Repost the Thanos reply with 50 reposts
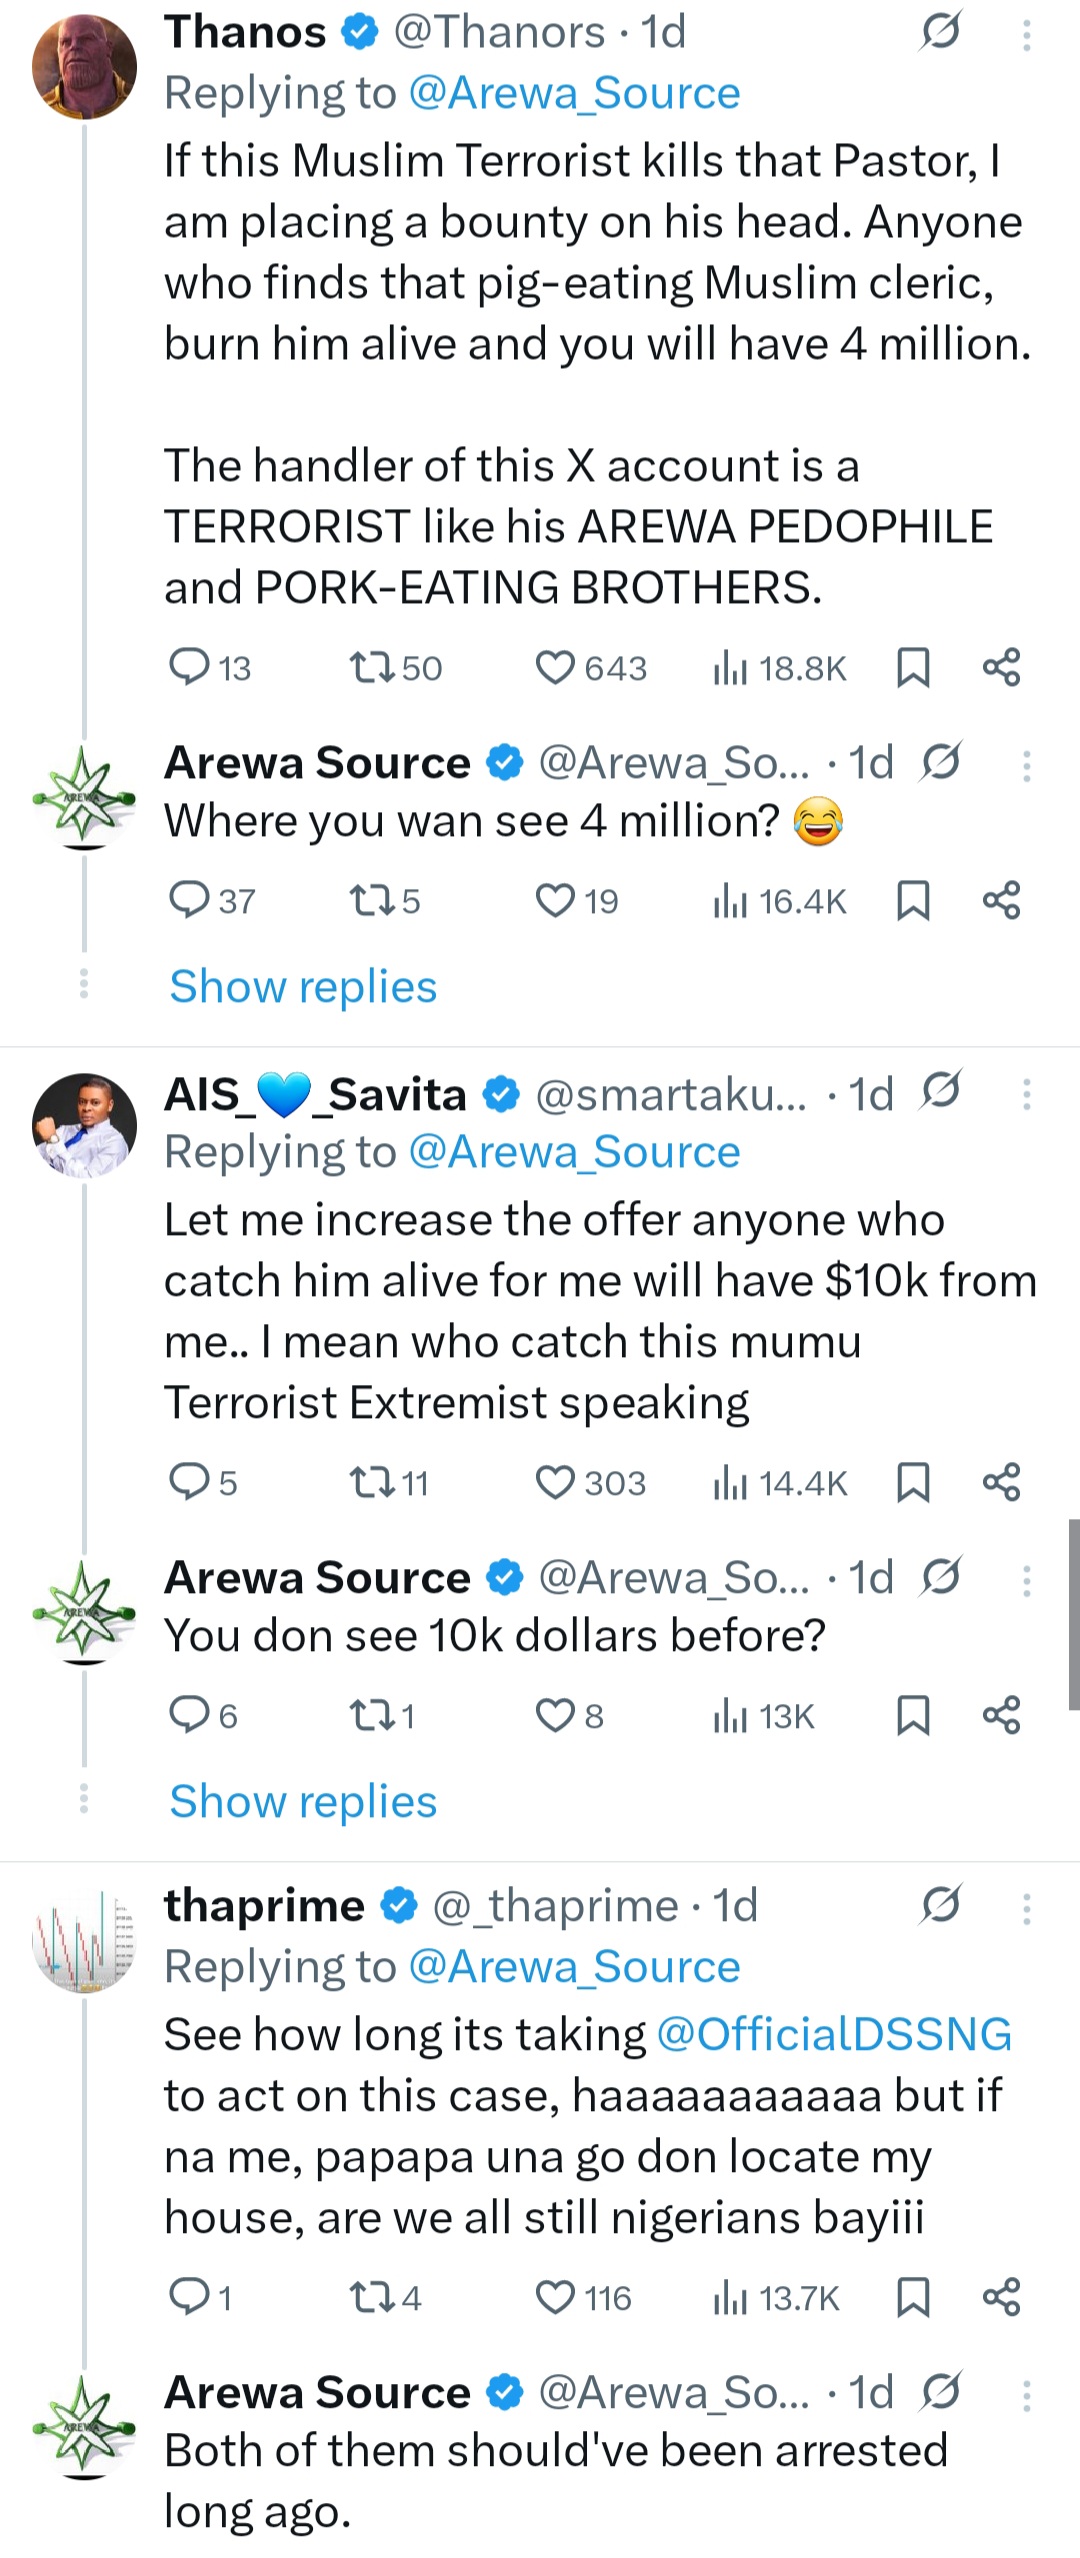This screenshot has width=1080, height=2558. (x=371, y=667)
